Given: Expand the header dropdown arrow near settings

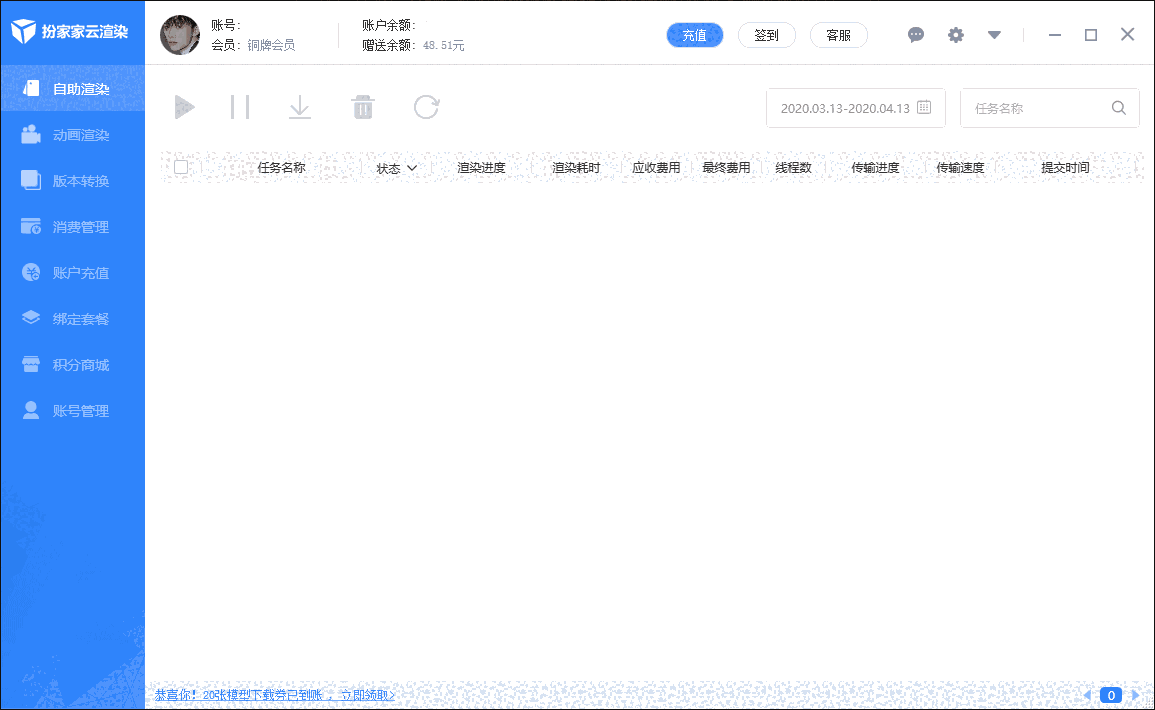Looking at the screenshot, I should click(994, 34).
